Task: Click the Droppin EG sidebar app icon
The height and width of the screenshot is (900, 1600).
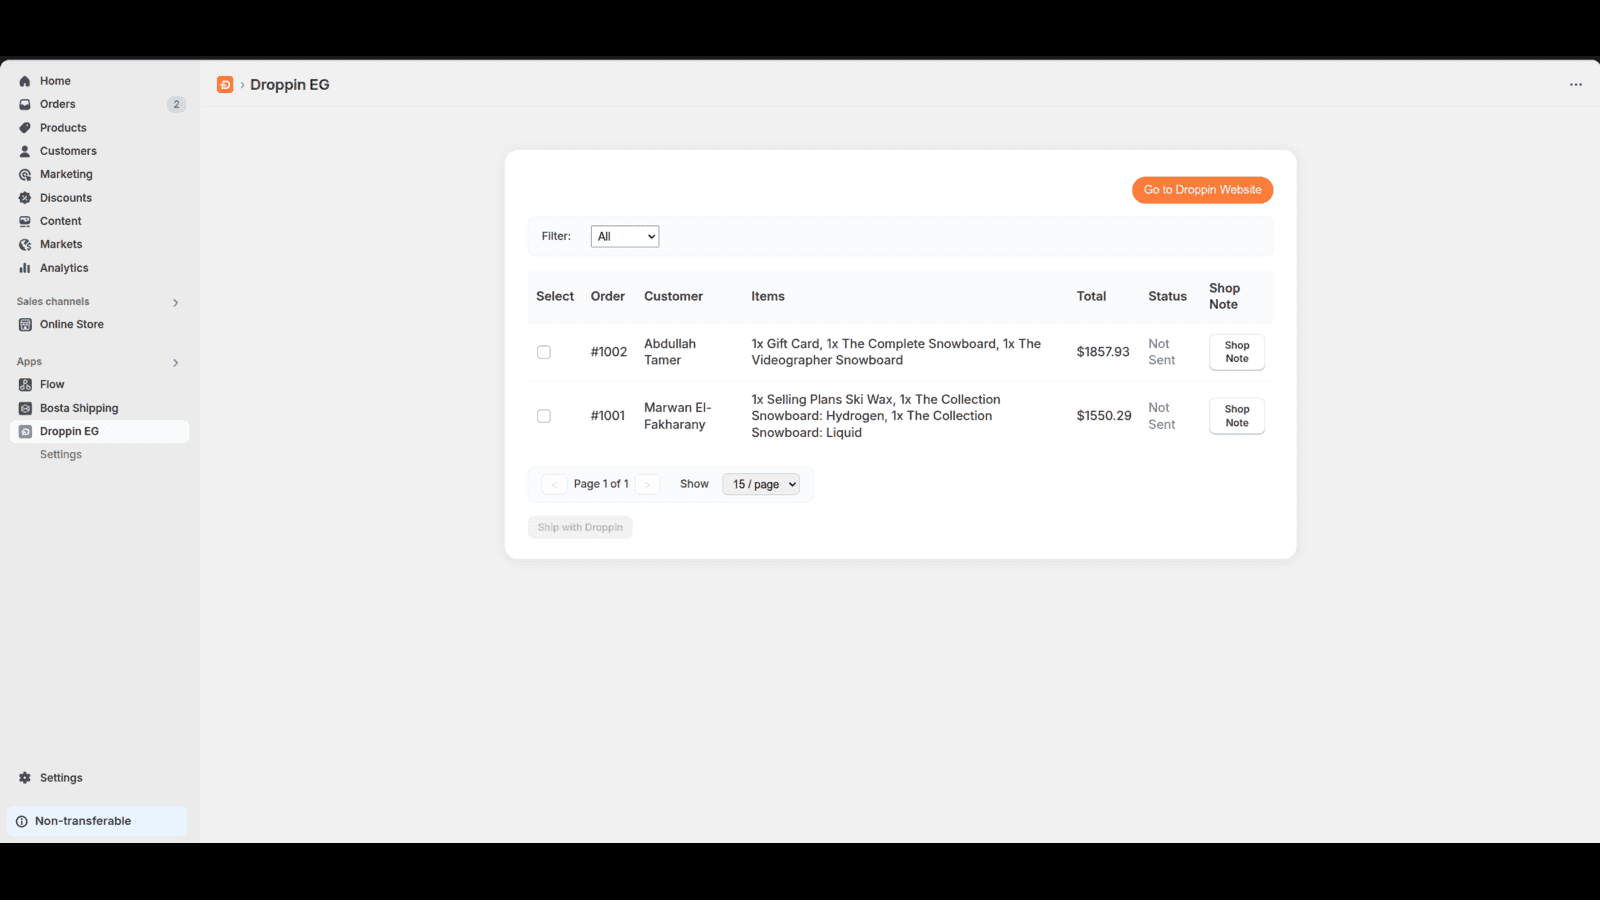Action: [x=25, y=431]
